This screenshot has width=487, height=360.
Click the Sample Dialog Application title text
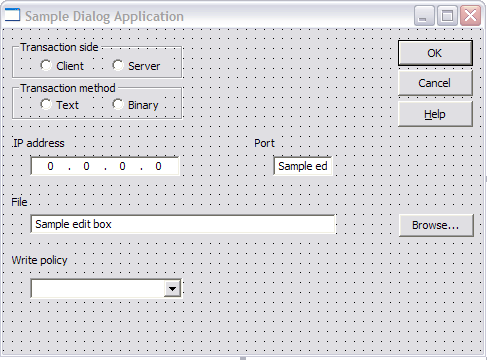(x=104, y=16)
